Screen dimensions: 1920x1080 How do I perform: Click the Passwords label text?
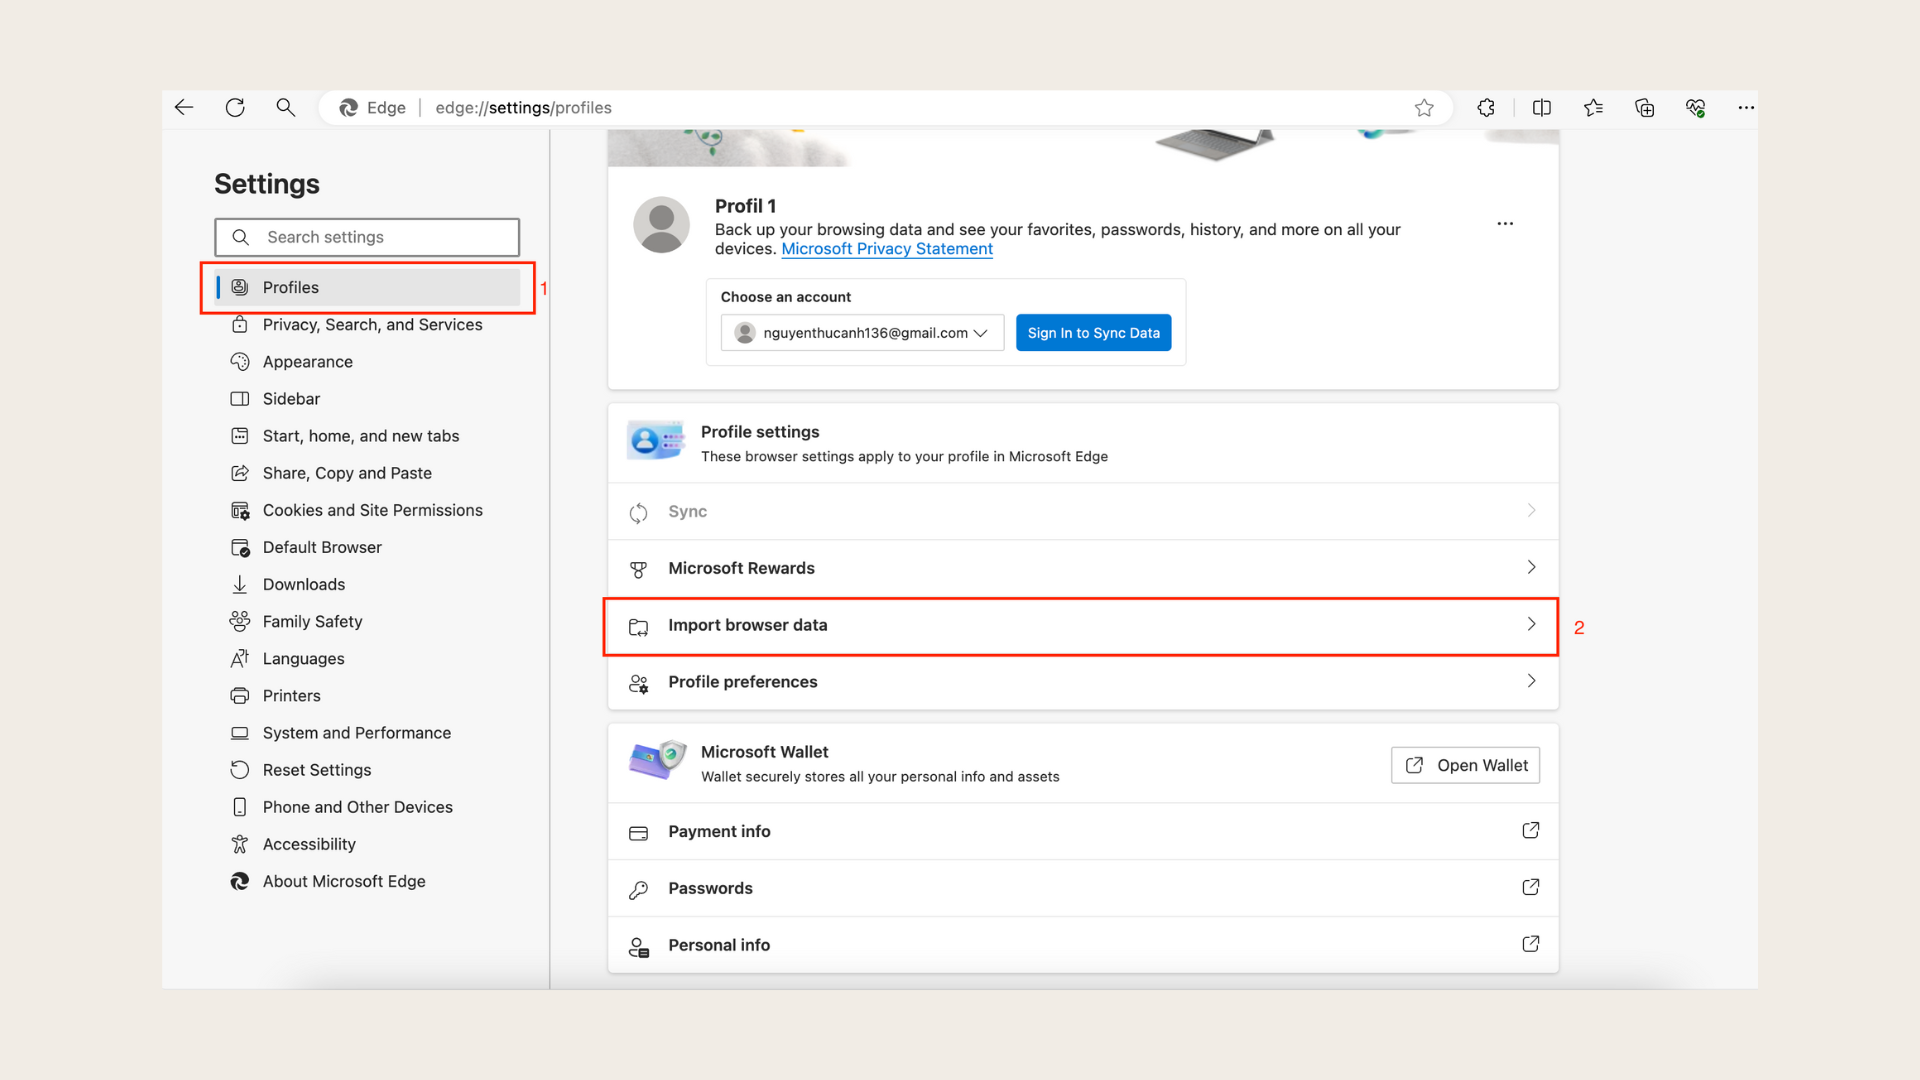[x=710, y=889]
